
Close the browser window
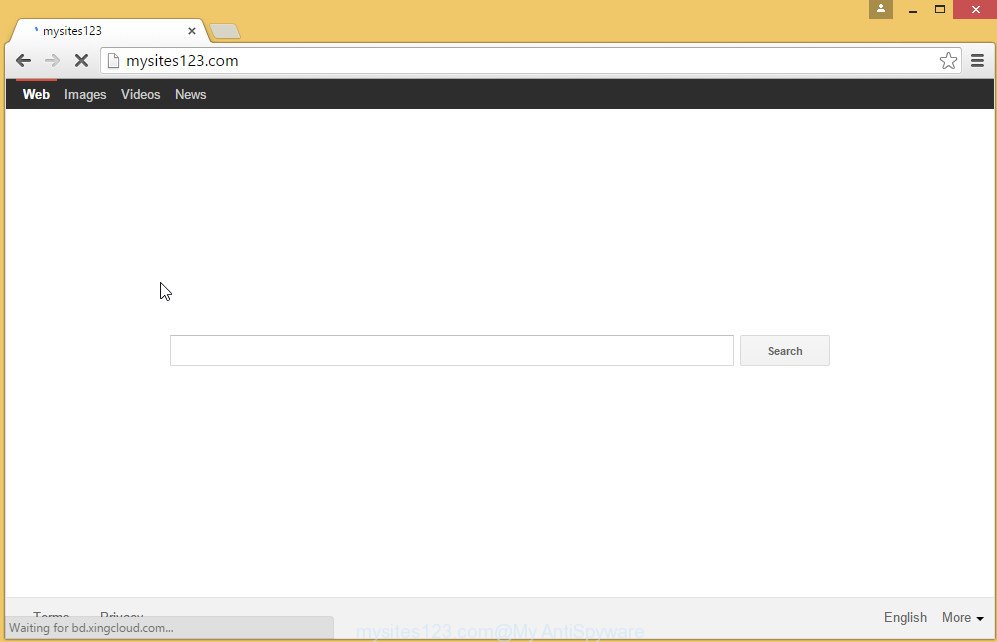[x=975, y=10]
